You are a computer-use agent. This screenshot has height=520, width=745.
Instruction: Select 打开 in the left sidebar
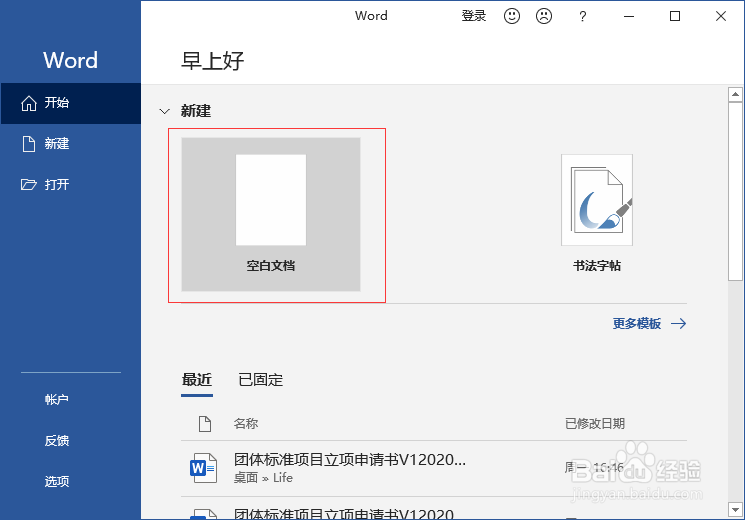tap(70, 184)
